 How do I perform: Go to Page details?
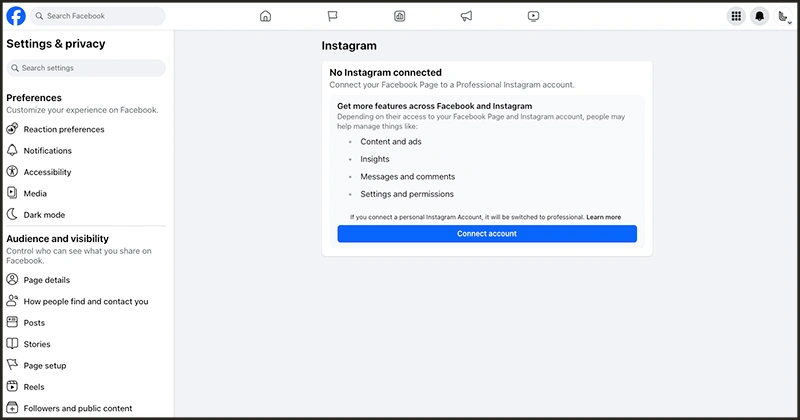[x=46, y=280]
